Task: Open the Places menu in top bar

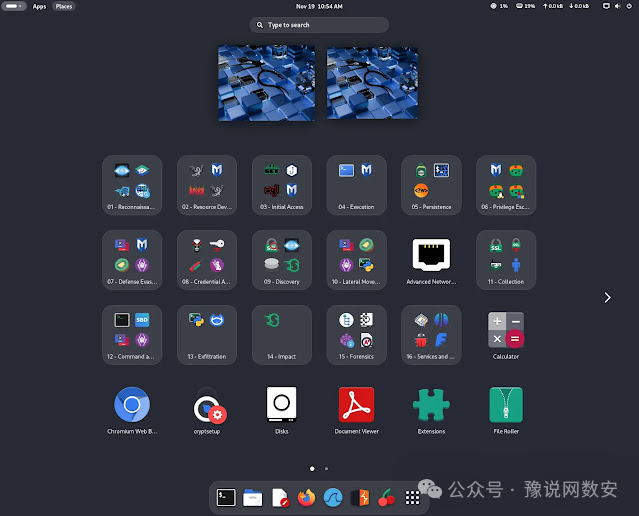Action: click(64, 6)
